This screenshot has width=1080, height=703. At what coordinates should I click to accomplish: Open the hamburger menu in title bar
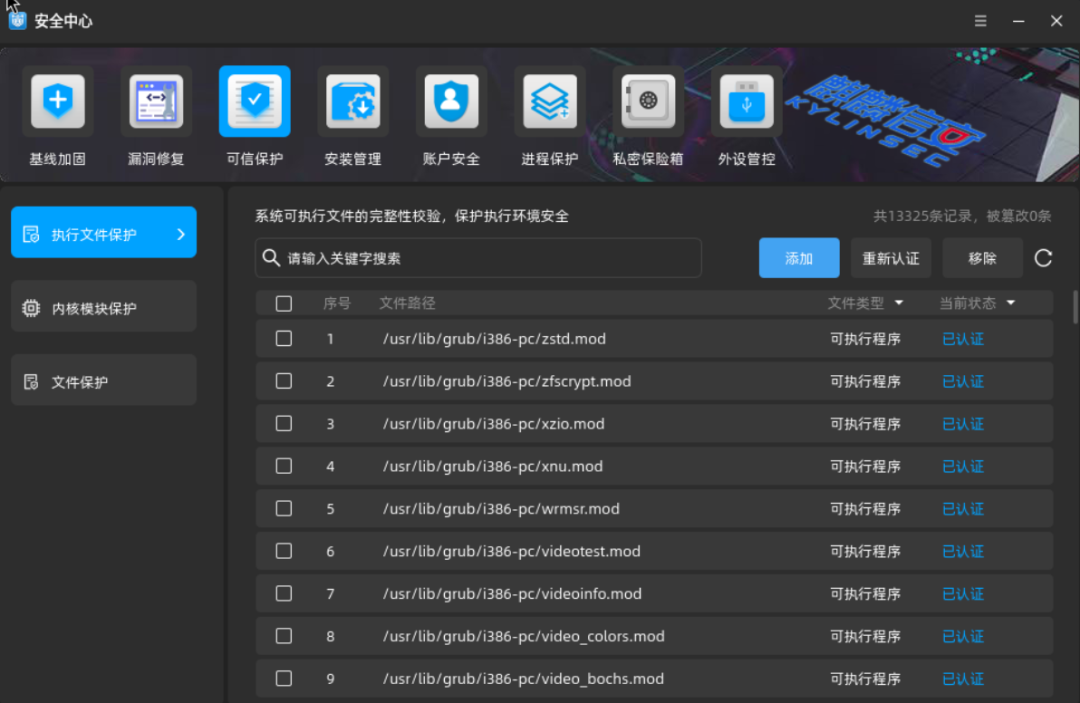[x=980, y=21]
